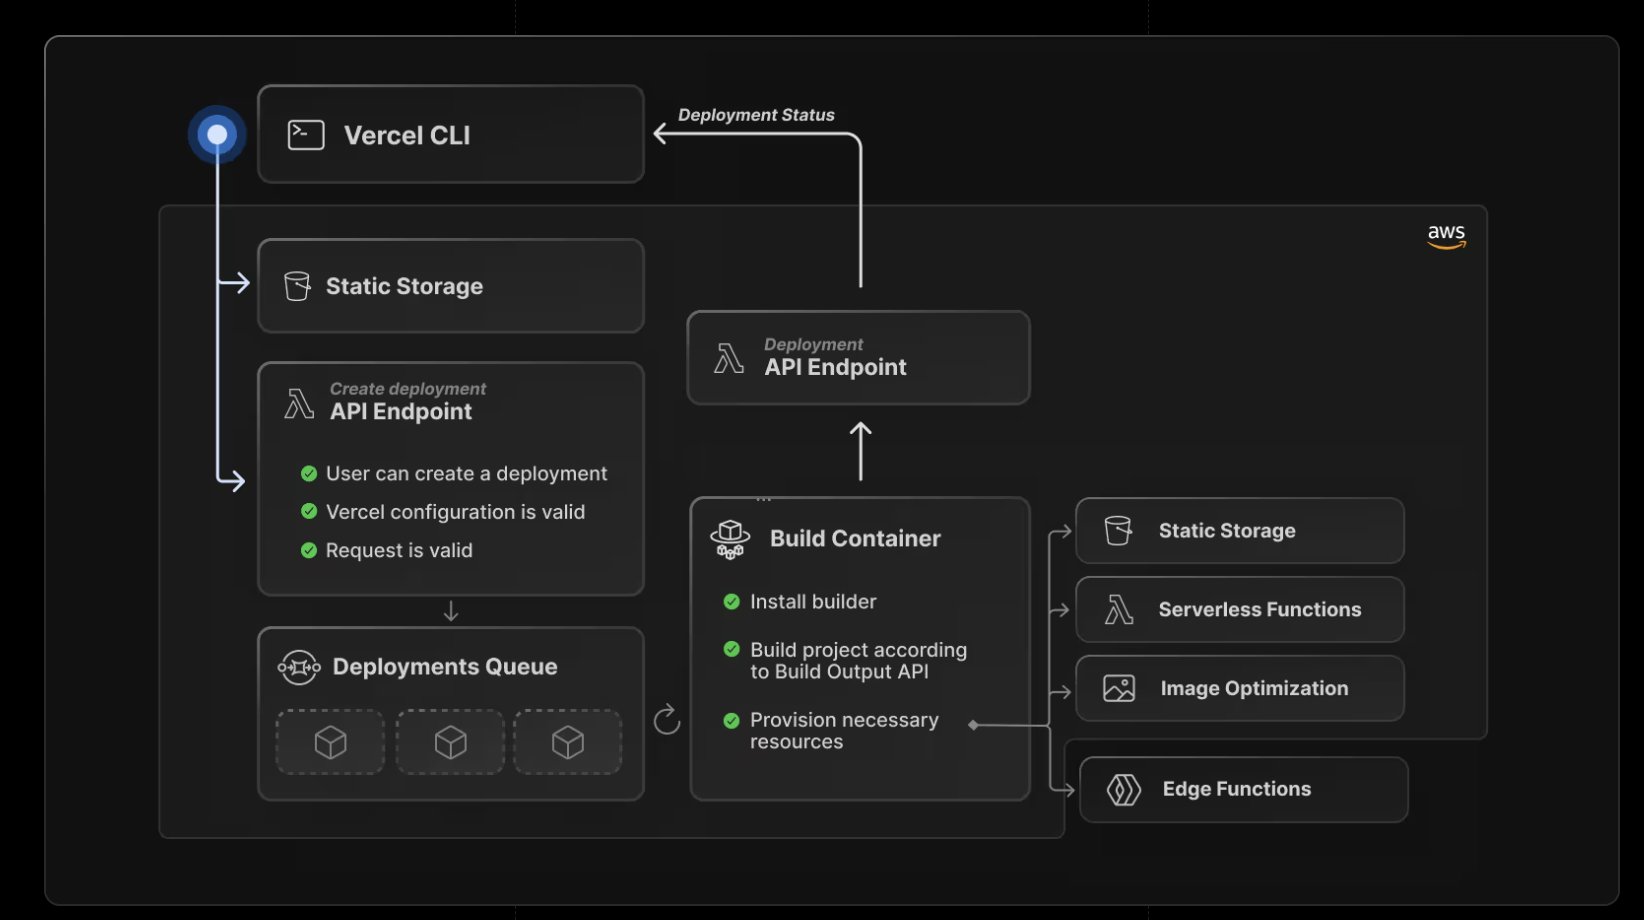Click the text Provision necessary resources

[844, 731]
